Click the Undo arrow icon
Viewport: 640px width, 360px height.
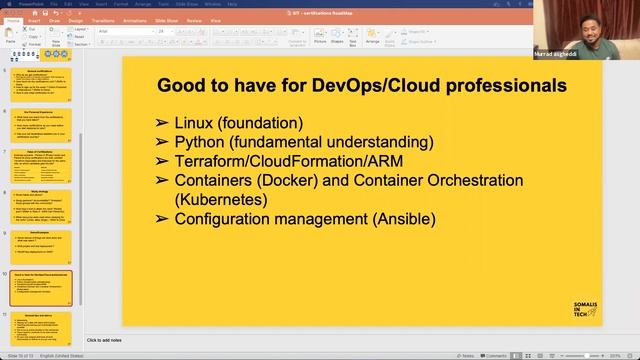(x=56, y=13)
